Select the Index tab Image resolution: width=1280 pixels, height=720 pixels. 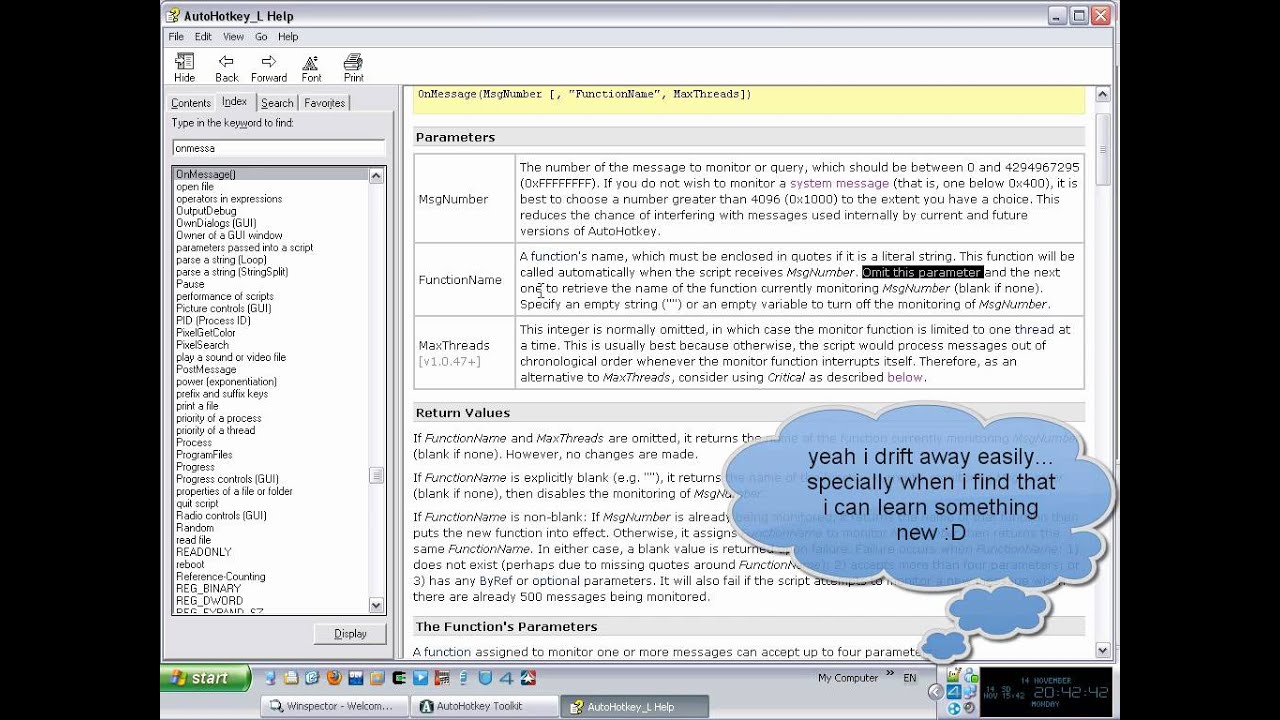tap(235, 102)
